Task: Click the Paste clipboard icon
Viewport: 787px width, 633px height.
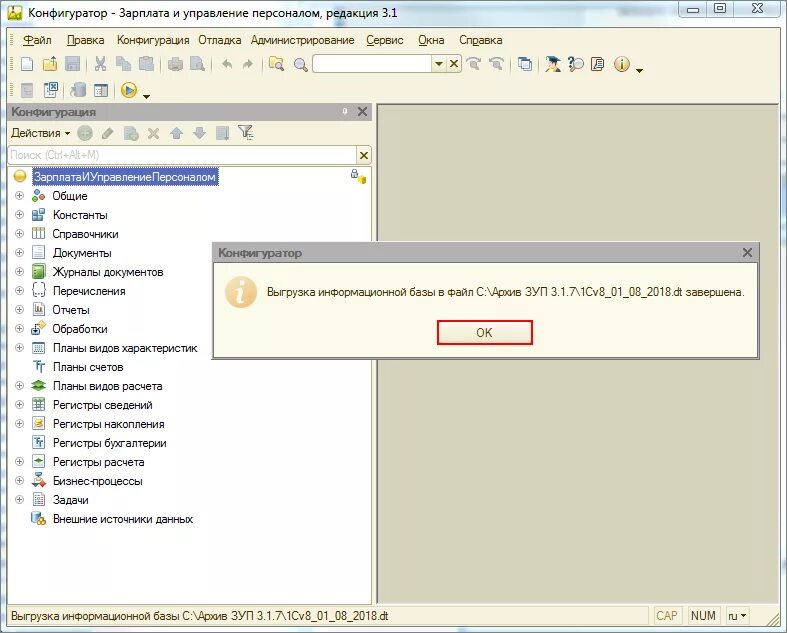Action: pyautogui.click(x=146, y=64)
